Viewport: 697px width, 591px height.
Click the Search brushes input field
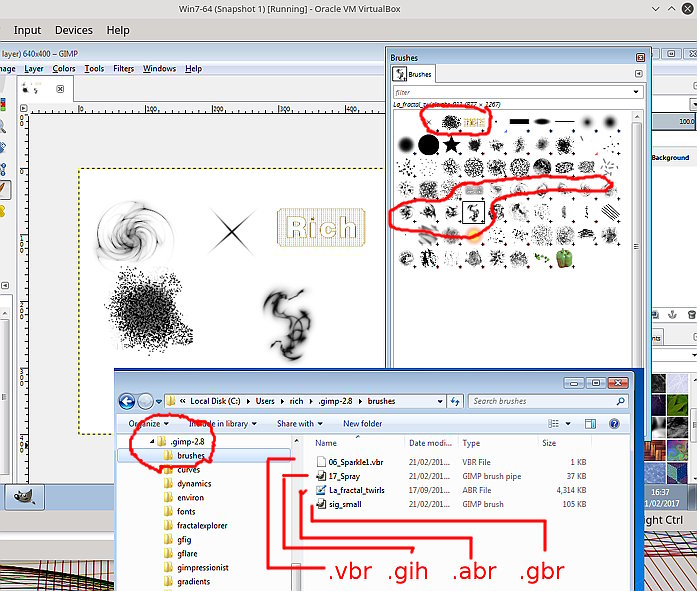(546, 401)
